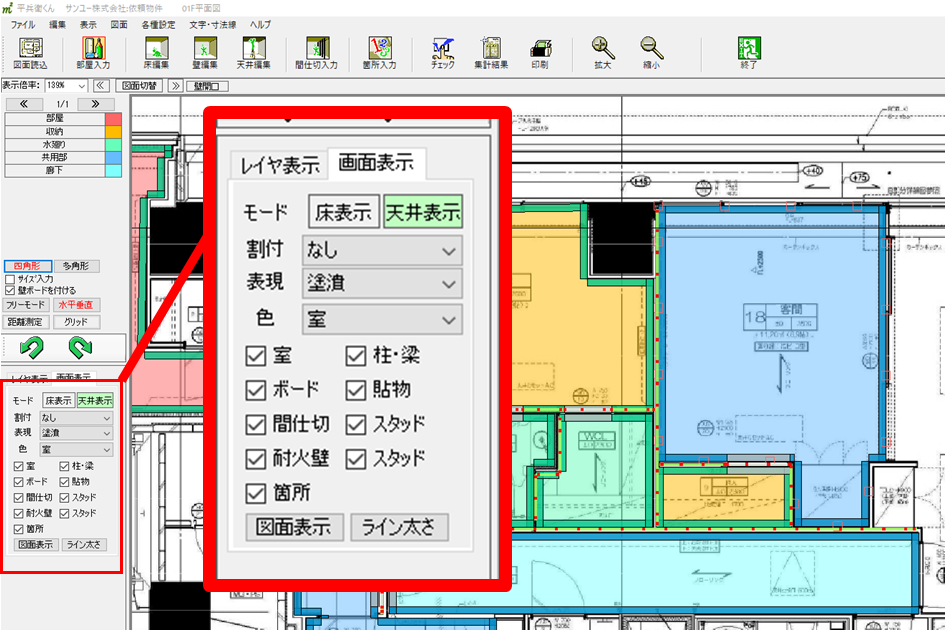
Task: Click the 図面切替 button
Action: point(140,86)
